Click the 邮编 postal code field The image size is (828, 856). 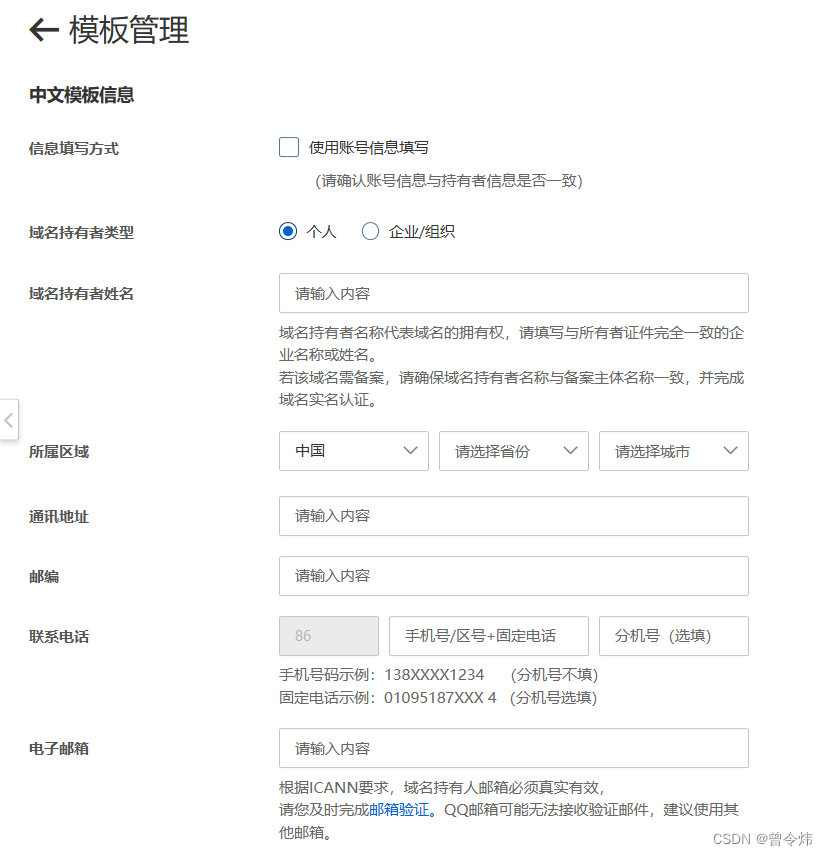point(514,576)
